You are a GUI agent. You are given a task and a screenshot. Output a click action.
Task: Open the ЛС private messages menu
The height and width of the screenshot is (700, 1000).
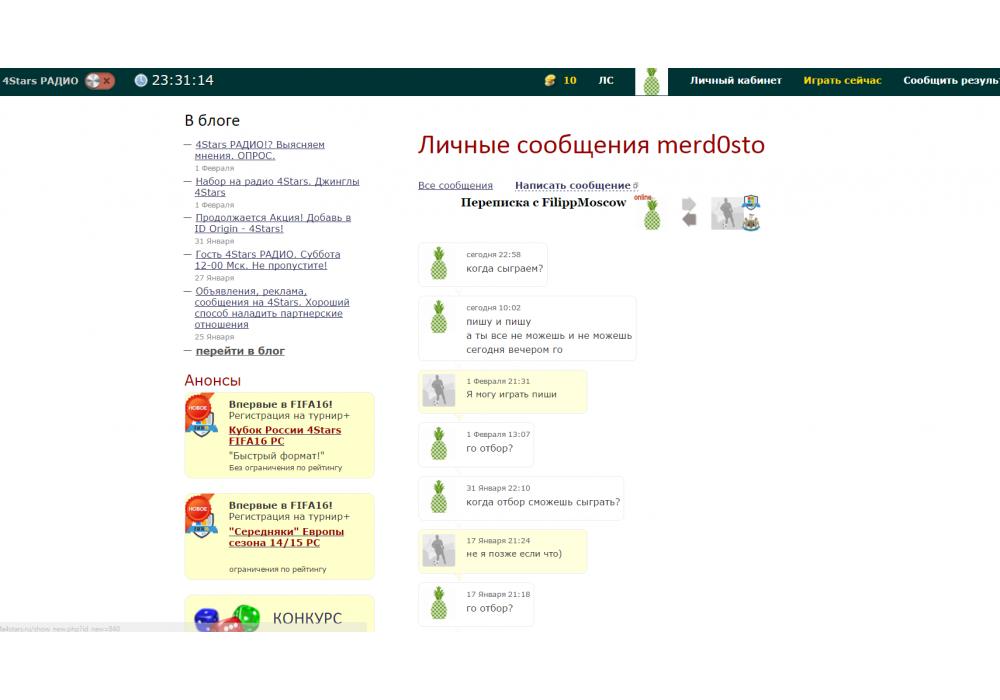point(606,80)
